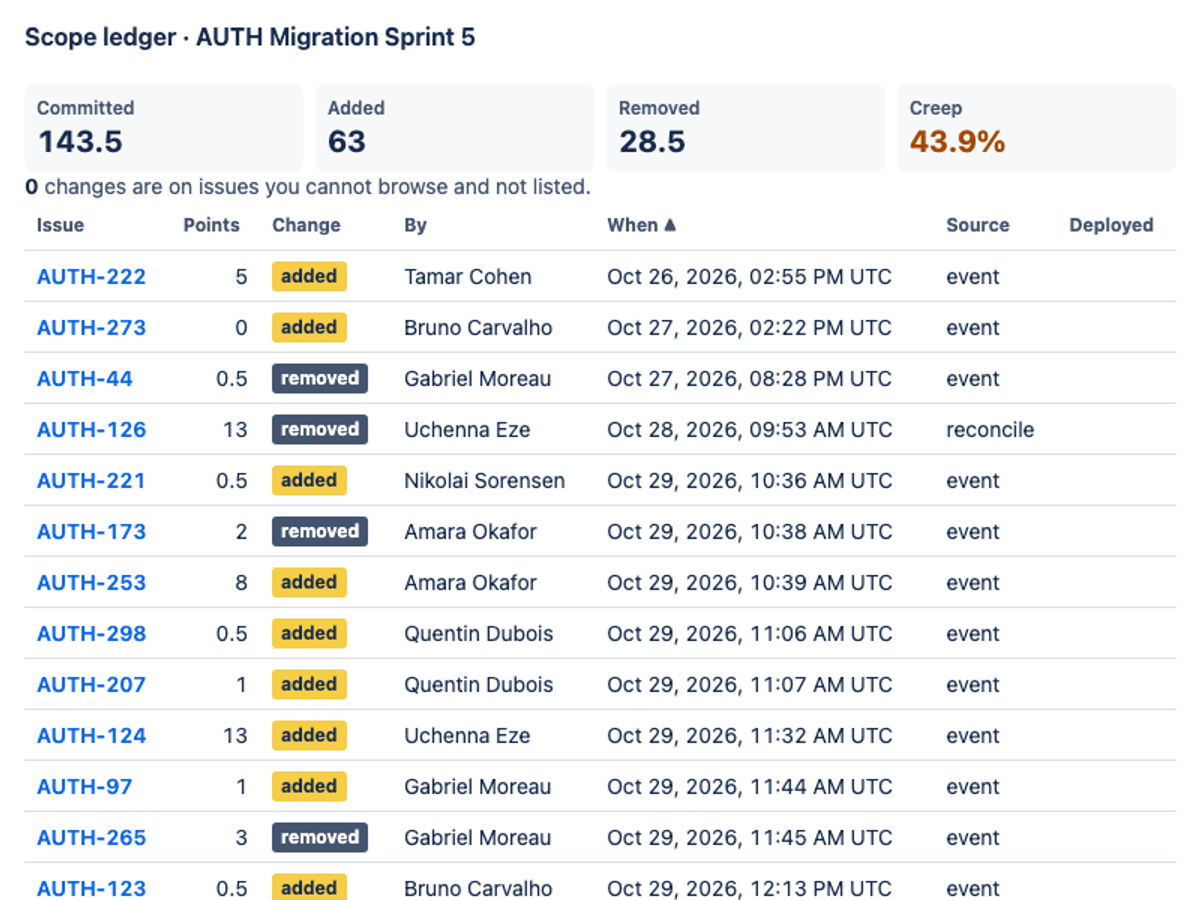Open issue link AUTH-207
The height and width of the screenshot is (900, 1200).
[91, 685]
